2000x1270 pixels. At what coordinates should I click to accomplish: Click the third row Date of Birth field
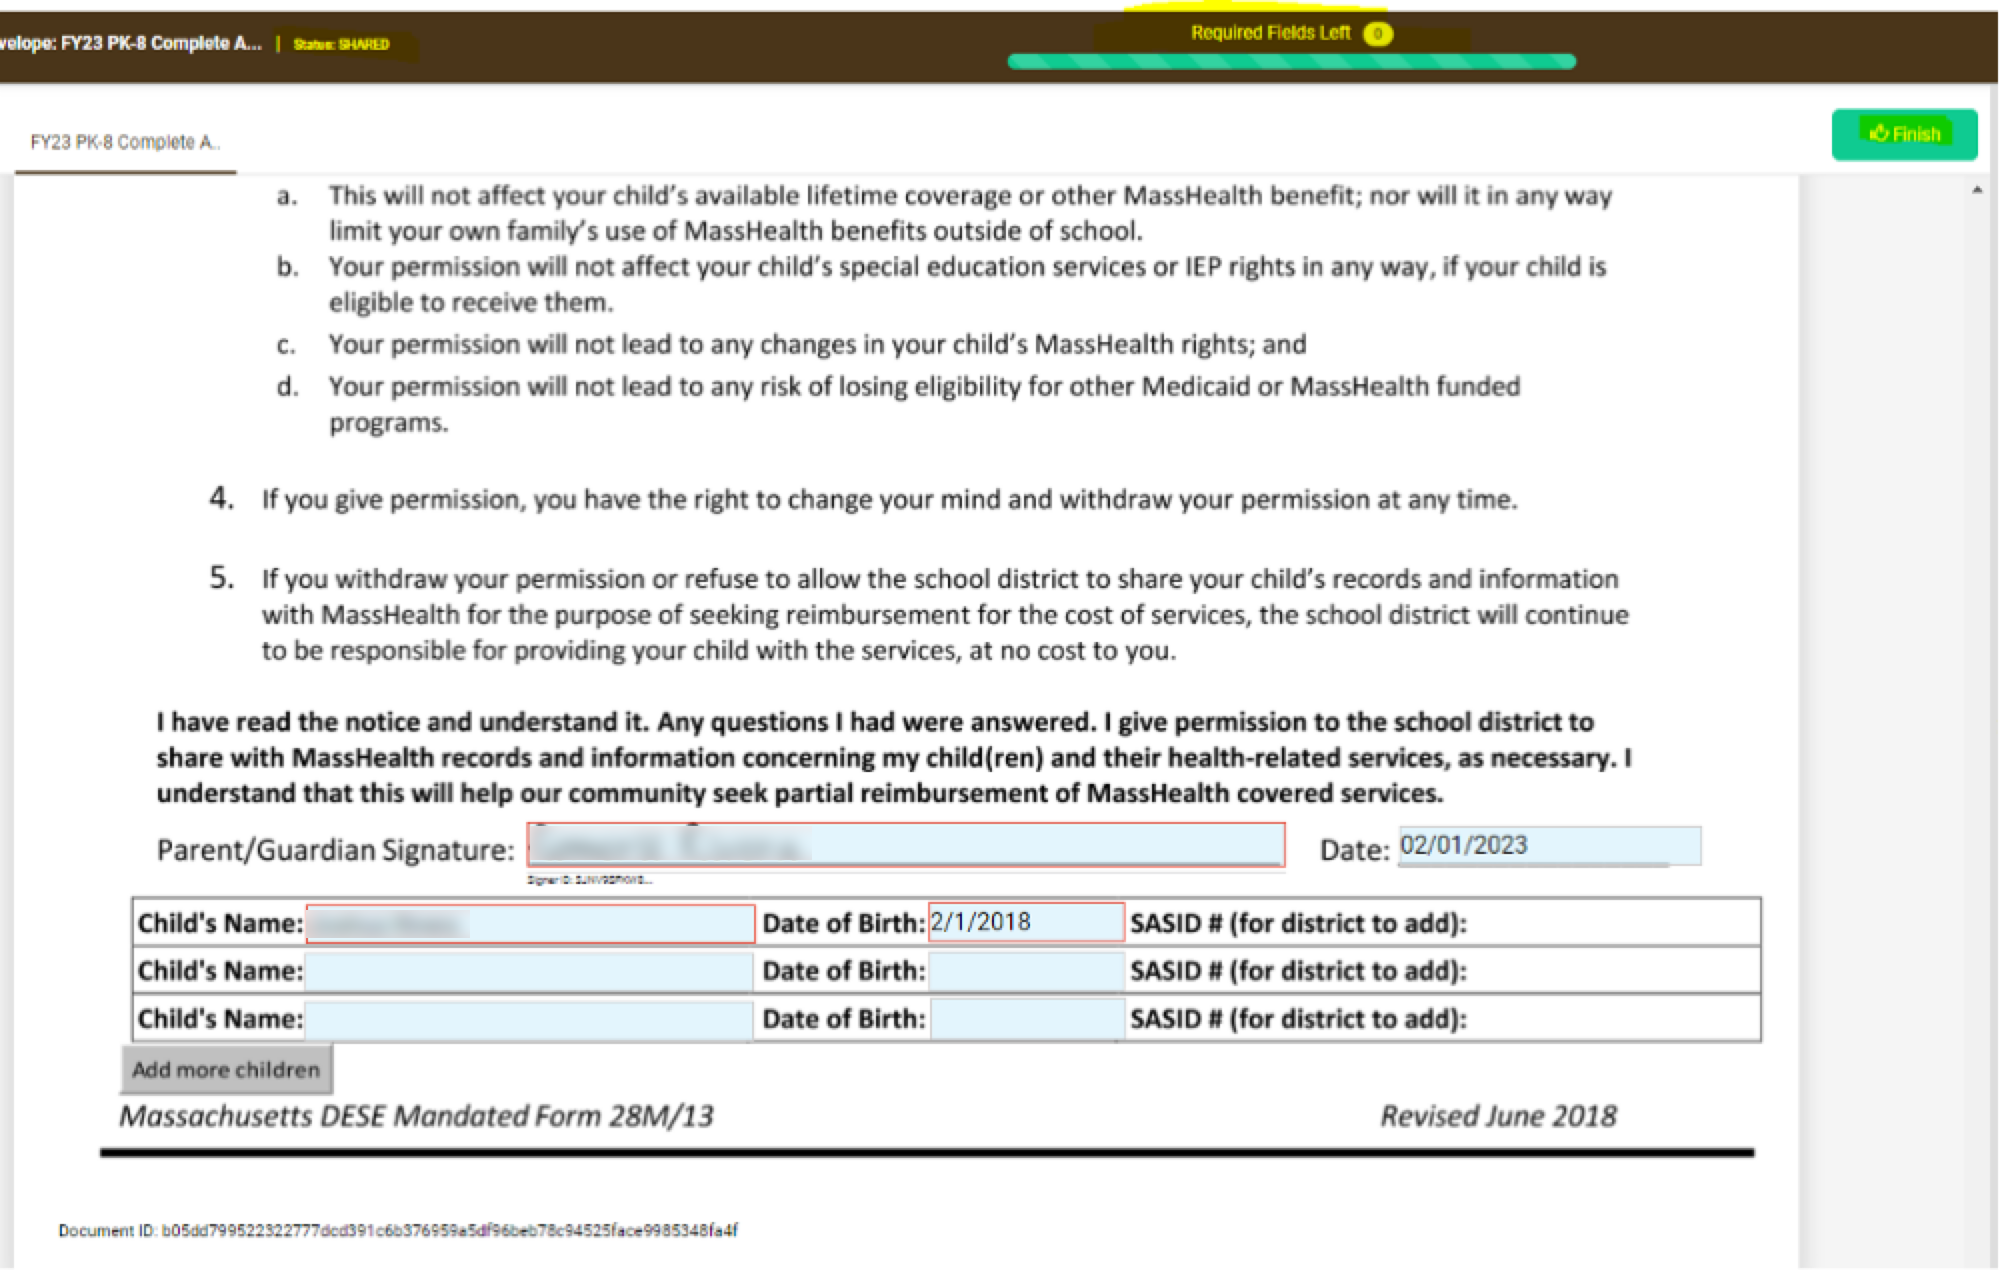tap(1026, 1019)
